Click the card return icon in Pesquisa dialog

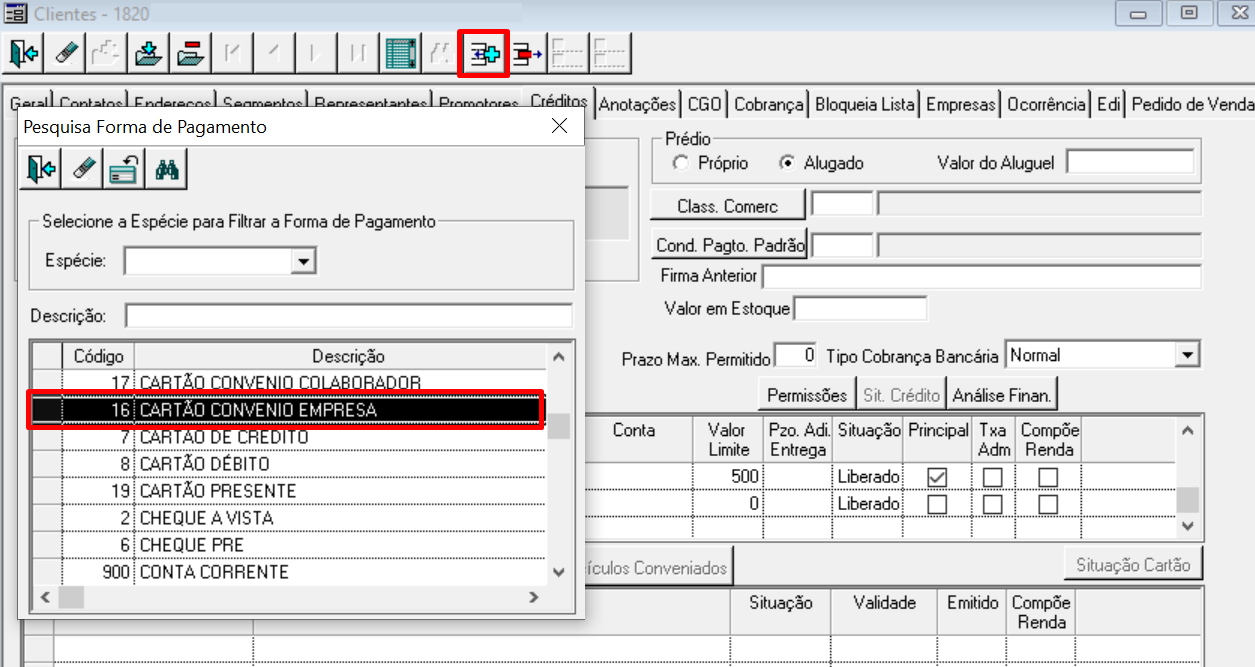tap(125, 169)
